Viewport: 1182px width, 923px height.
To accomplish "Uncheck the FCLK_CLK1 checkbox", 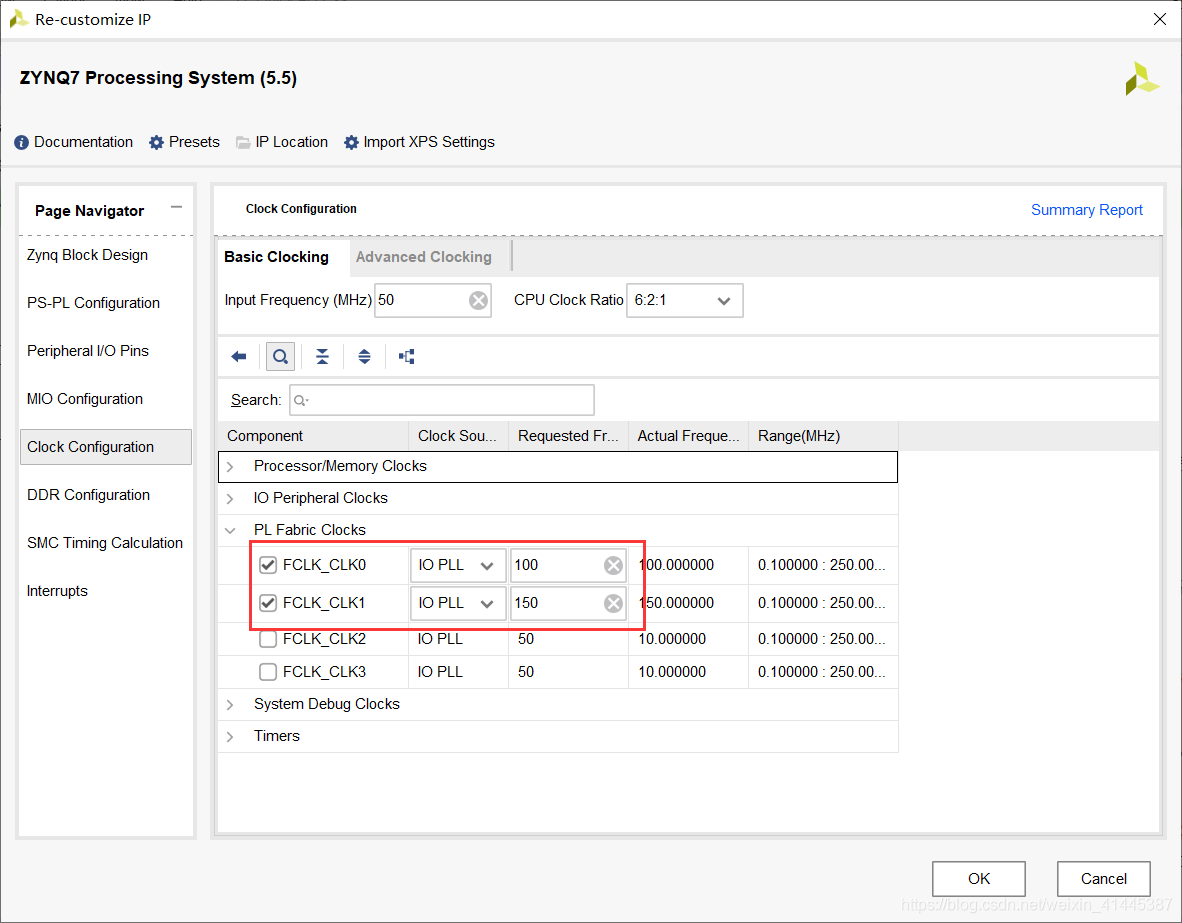I will pos(268,603).
